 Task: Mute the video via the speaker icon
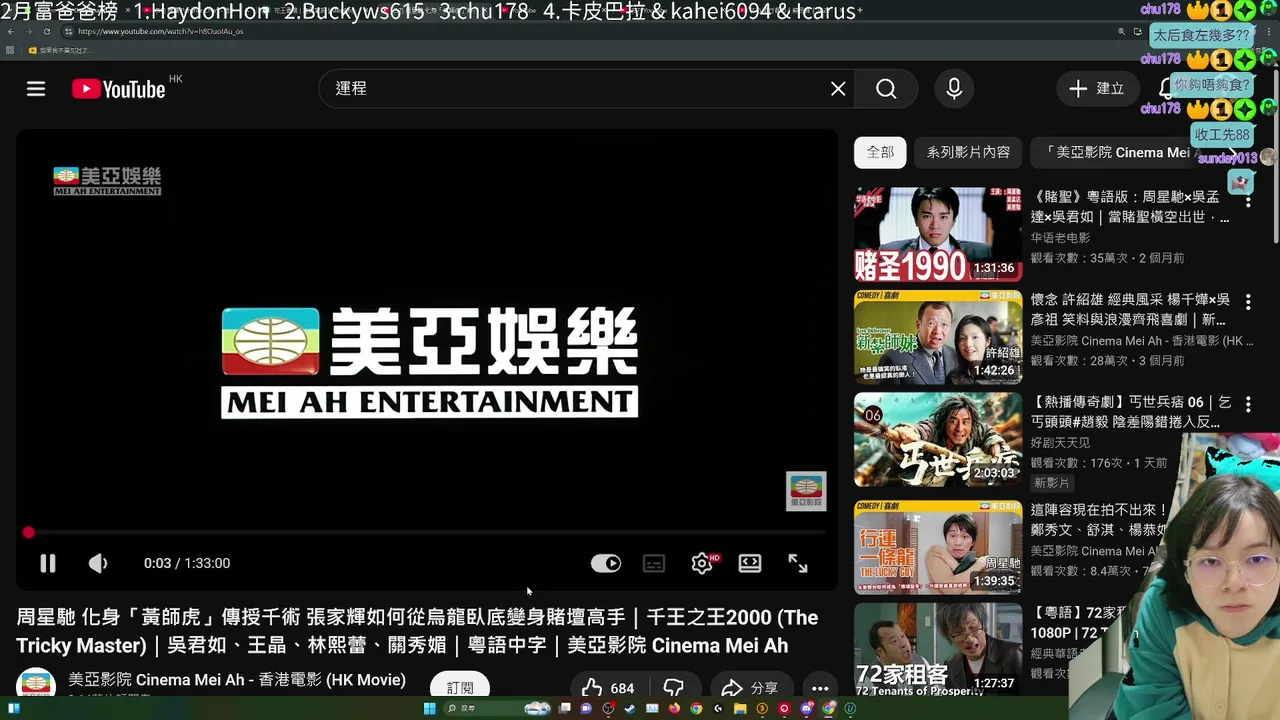tap(98, 563)
